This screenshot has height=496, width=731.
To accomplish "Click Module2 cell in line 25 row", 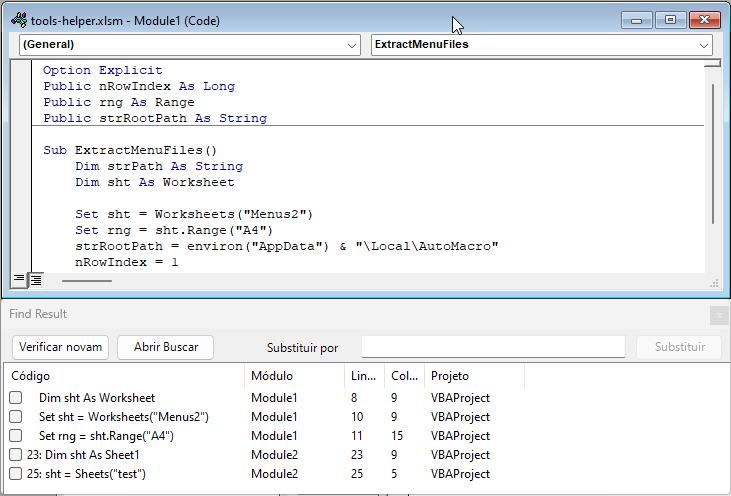I will coord(274,474).
